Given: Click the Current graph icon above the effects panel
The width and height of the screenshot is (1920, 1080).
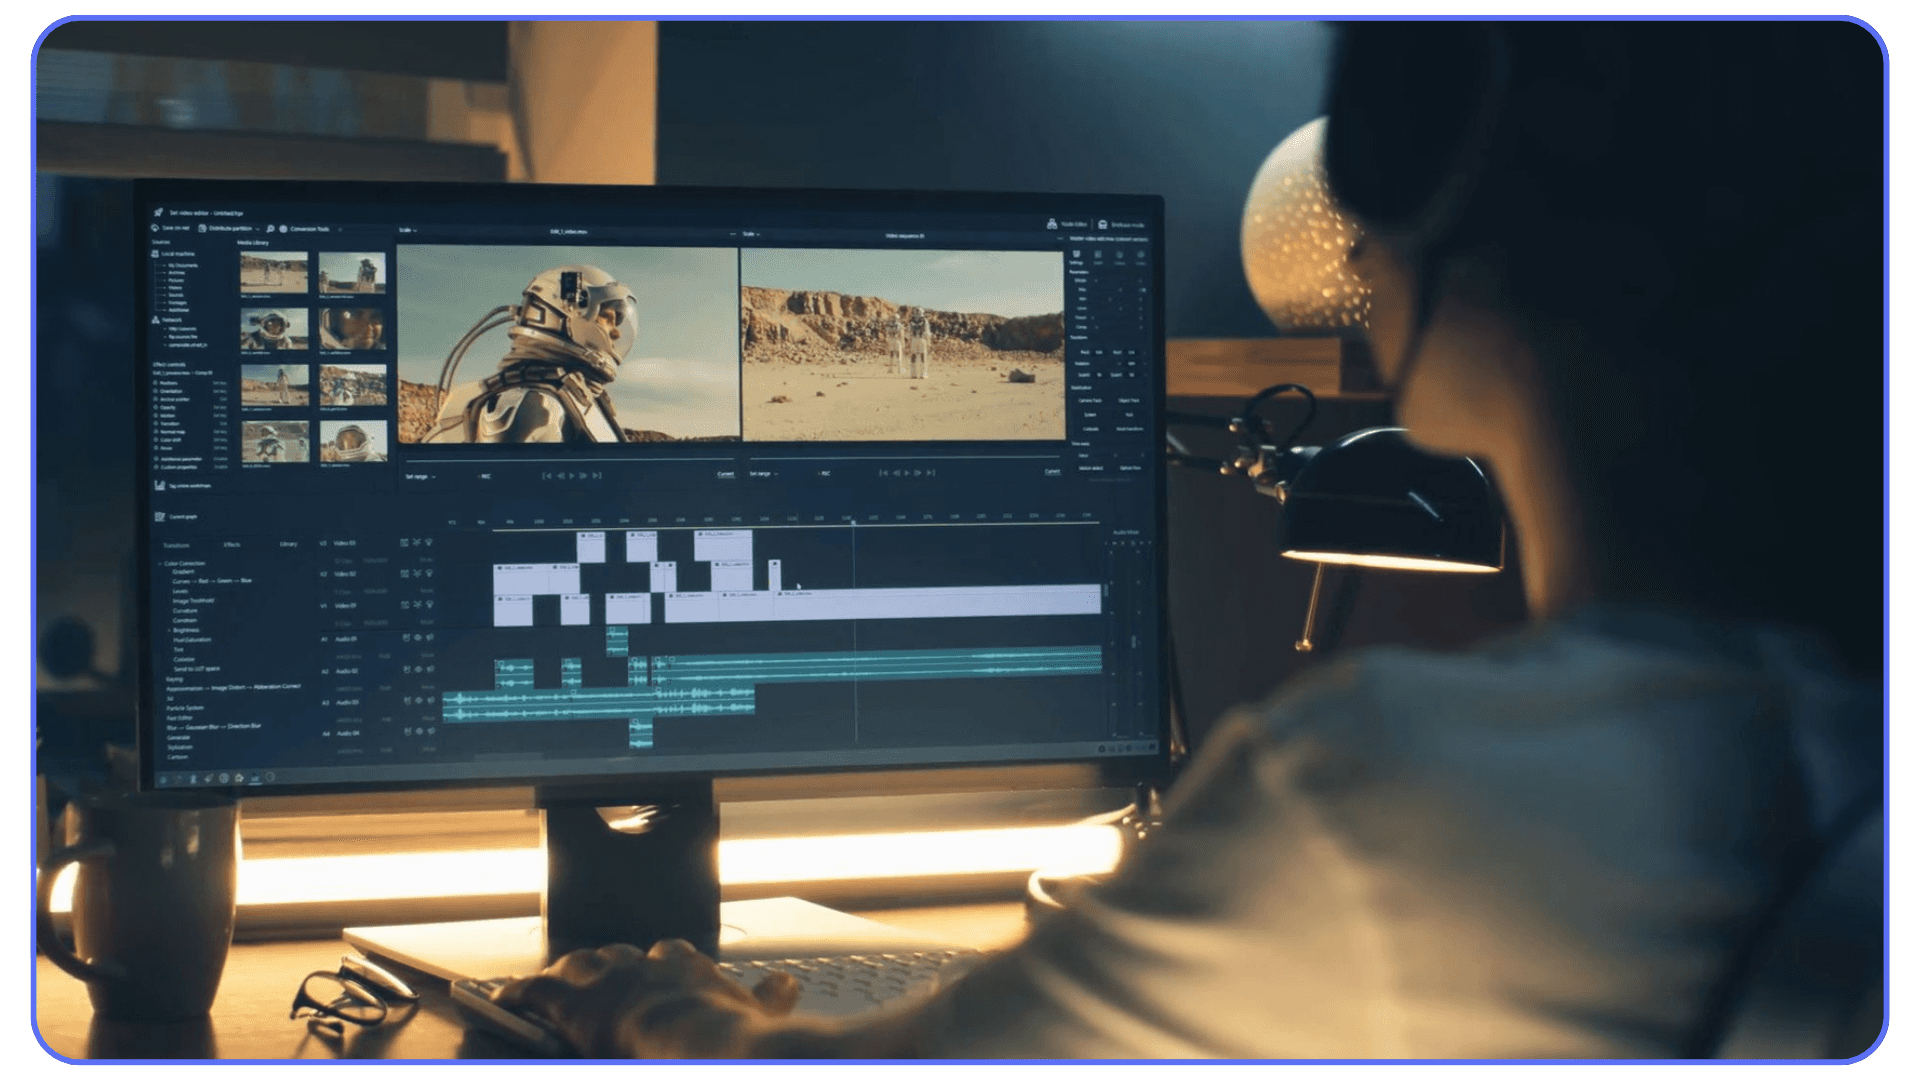Looking at the screenshot, I should [x=158, y=517].
